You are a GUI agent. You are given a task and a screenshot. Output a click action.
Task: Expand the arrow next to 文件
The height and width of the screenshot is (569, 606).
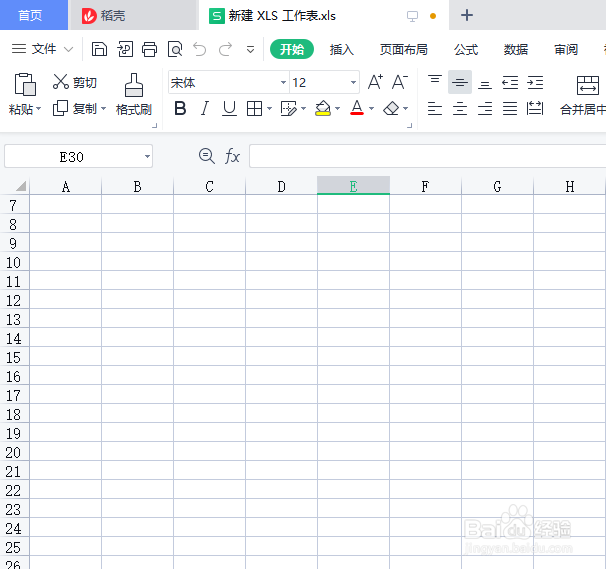click(68, 49)
